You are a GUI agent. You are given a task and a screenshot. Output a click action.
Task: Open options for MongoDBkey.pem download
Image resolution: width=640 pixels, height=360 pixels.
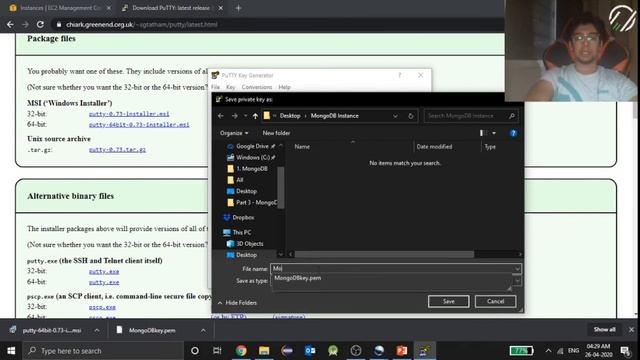(203, 330)
